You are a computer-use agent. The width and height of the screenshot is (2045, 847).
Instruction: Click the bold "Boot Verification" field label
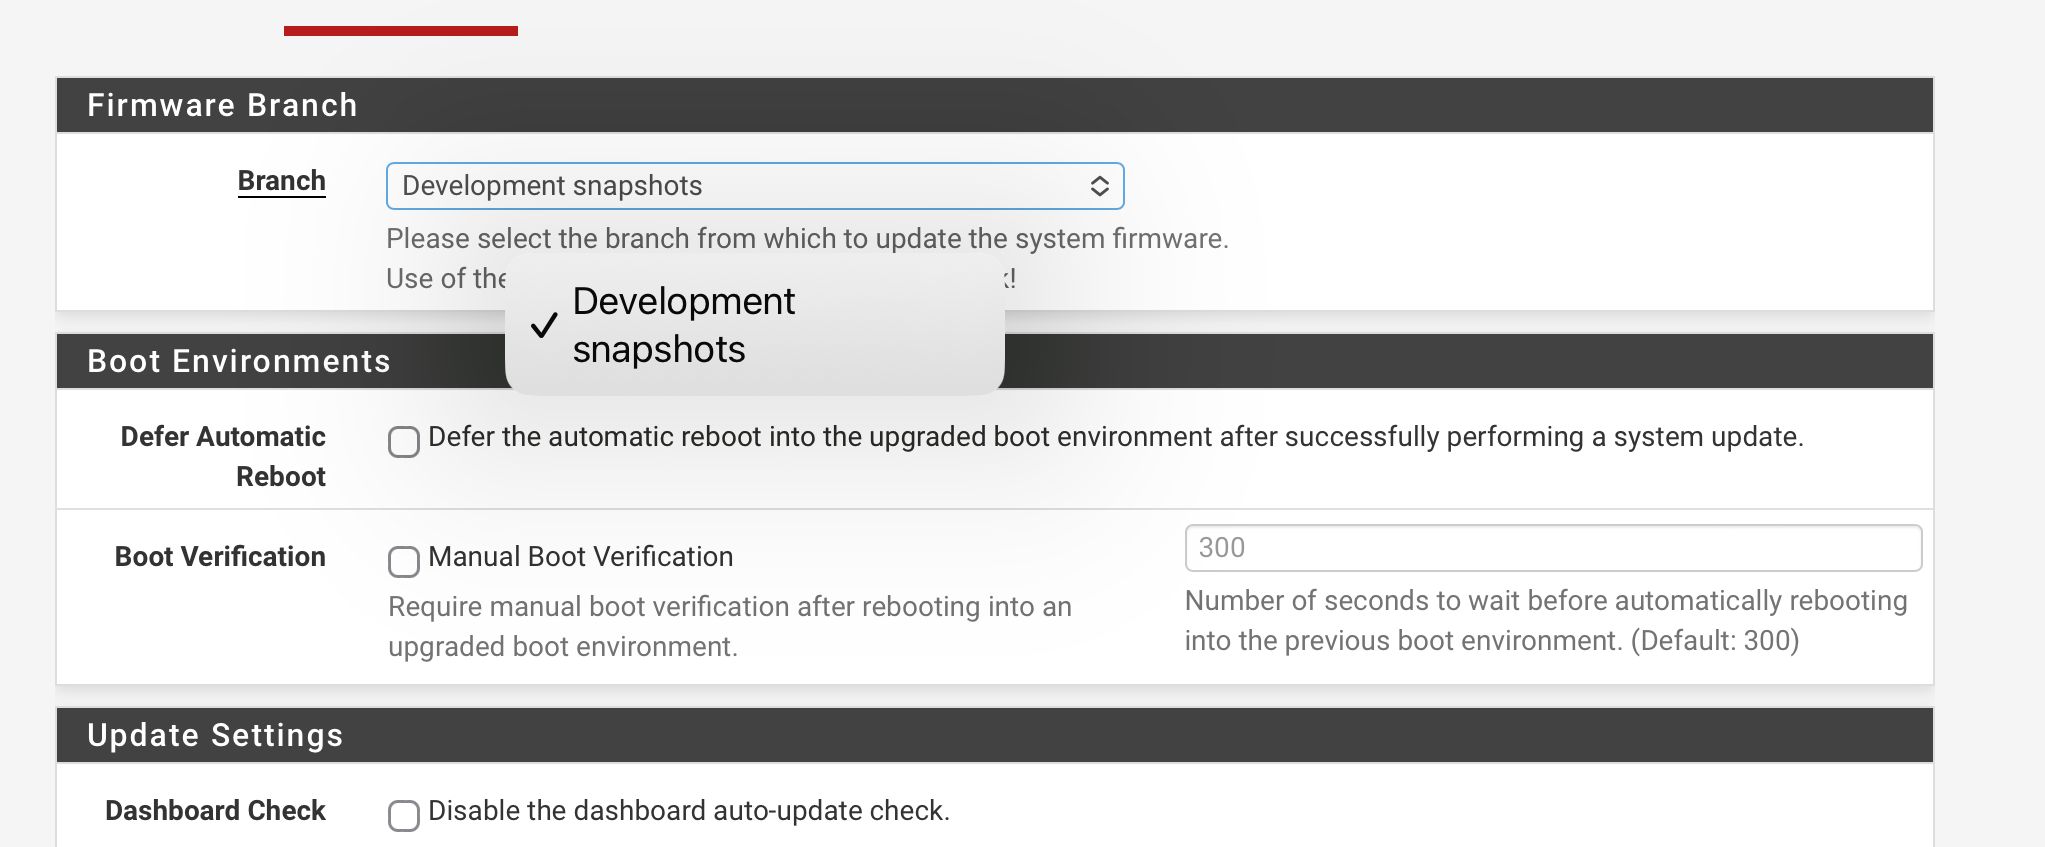[x=220, y=557]
